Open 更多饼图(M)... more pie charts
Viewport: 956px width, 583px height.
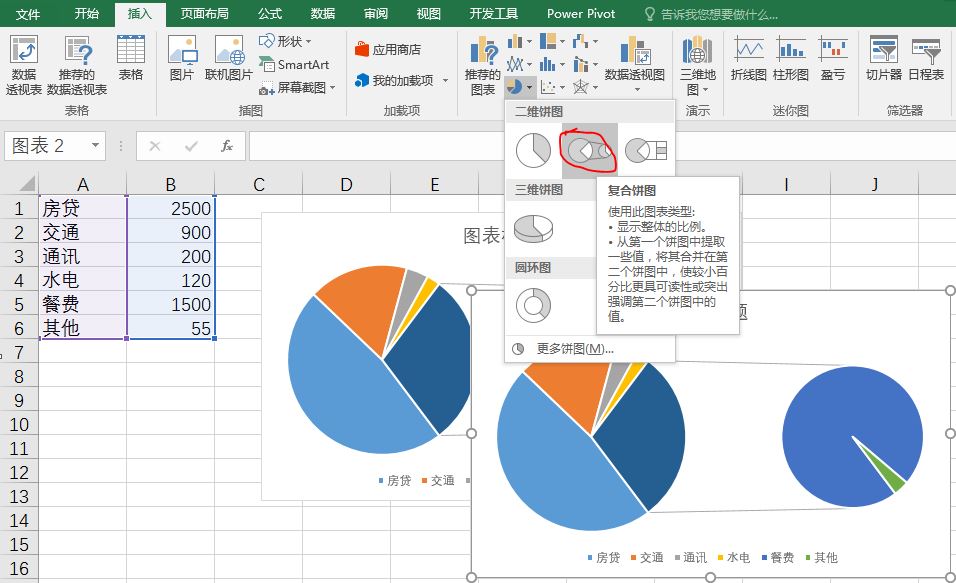coord(575,349)
